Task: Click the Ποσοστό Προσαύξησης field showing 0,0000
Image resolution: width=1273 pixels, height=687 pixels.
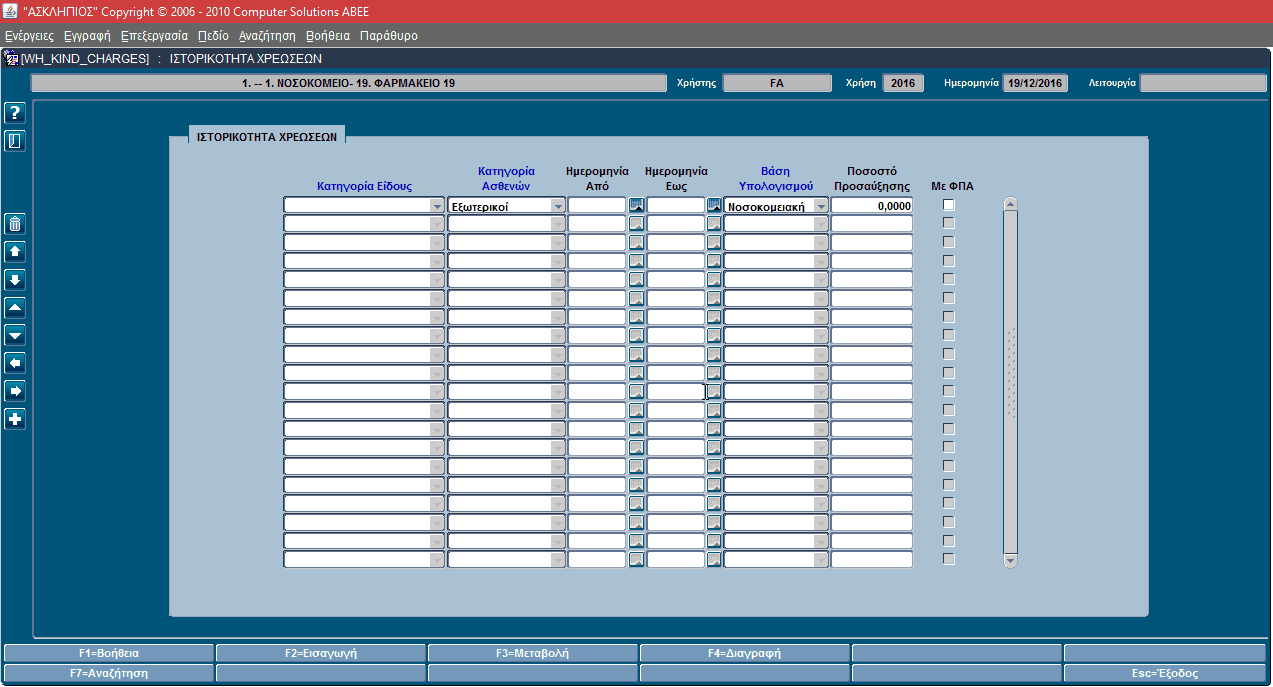Action: (x=872, y=205)
